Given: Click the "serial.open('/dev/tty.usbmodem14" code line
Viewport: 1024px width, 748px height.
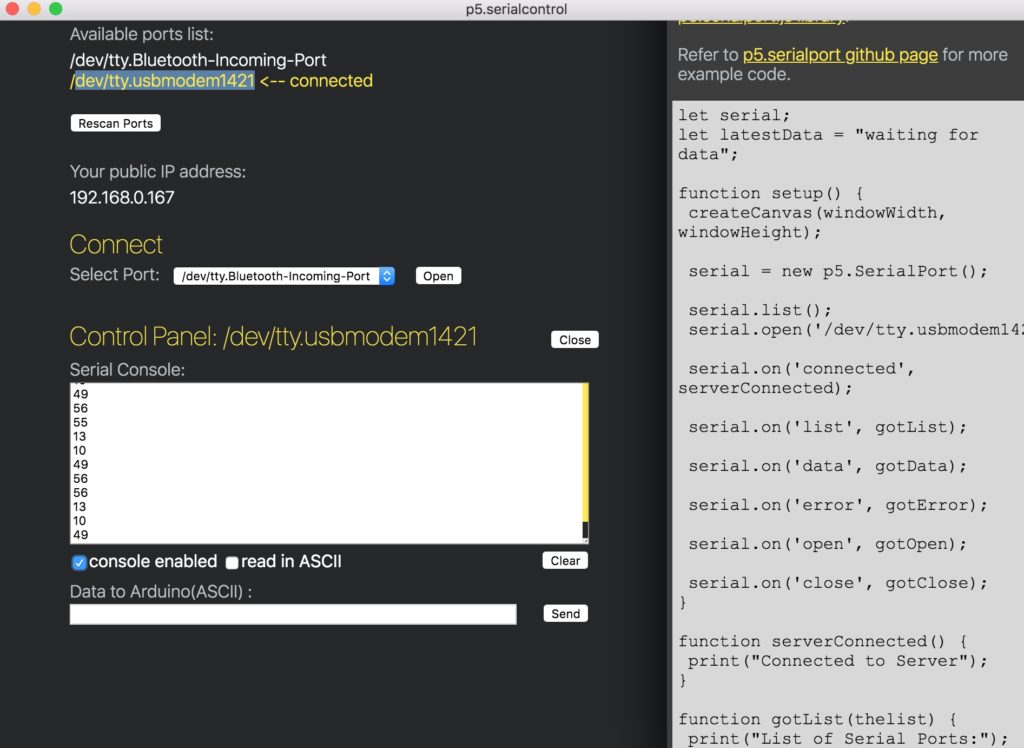Looking at the screenshot, I should point(856,330).
